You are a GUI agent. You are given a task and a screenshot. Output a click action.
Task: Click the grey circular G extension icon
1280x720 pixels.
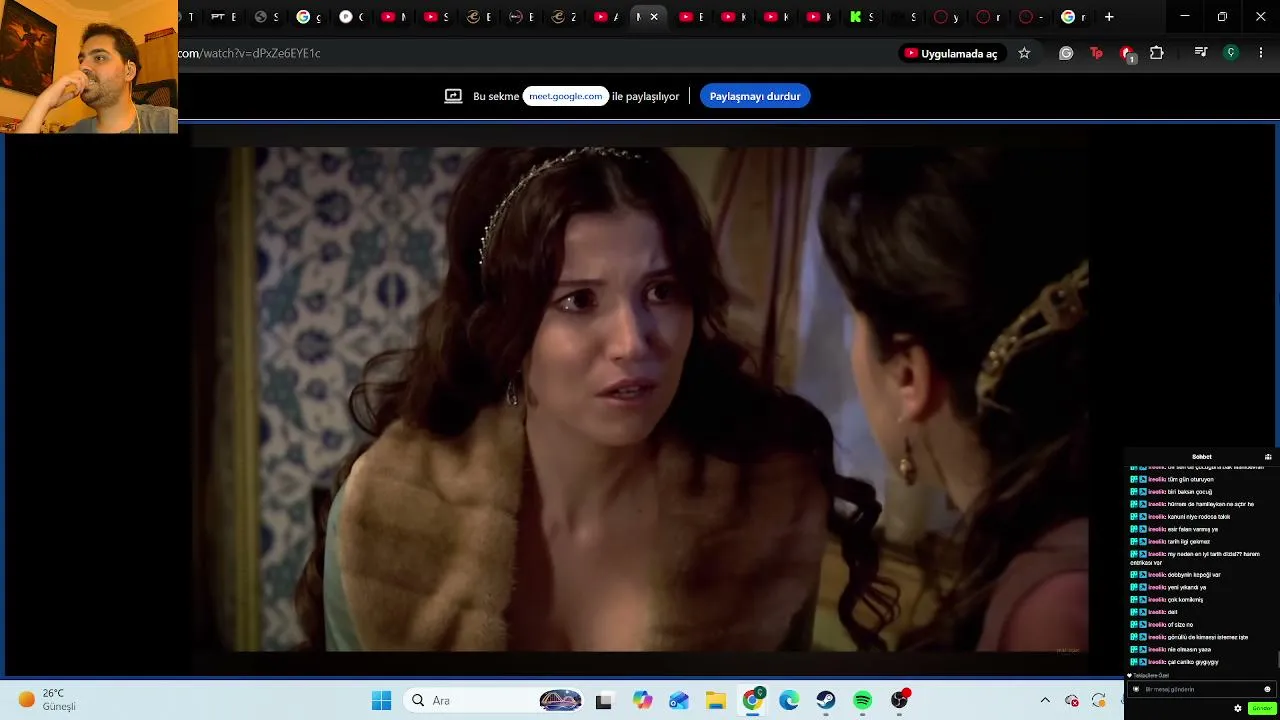click(1066, 53)
